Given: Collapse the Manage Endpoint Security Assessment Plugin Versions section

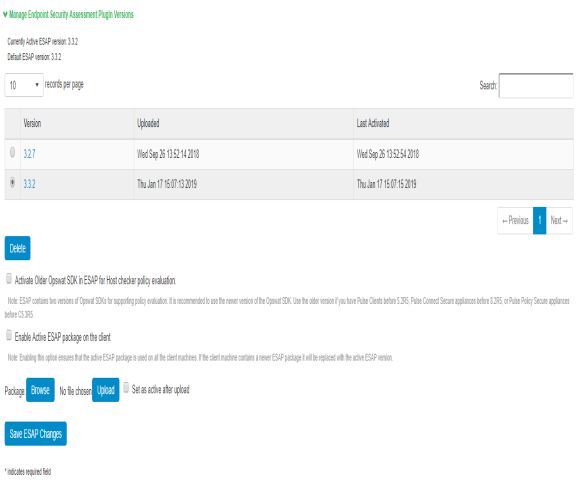Looking at the screenshot, I should coord(68,14).
